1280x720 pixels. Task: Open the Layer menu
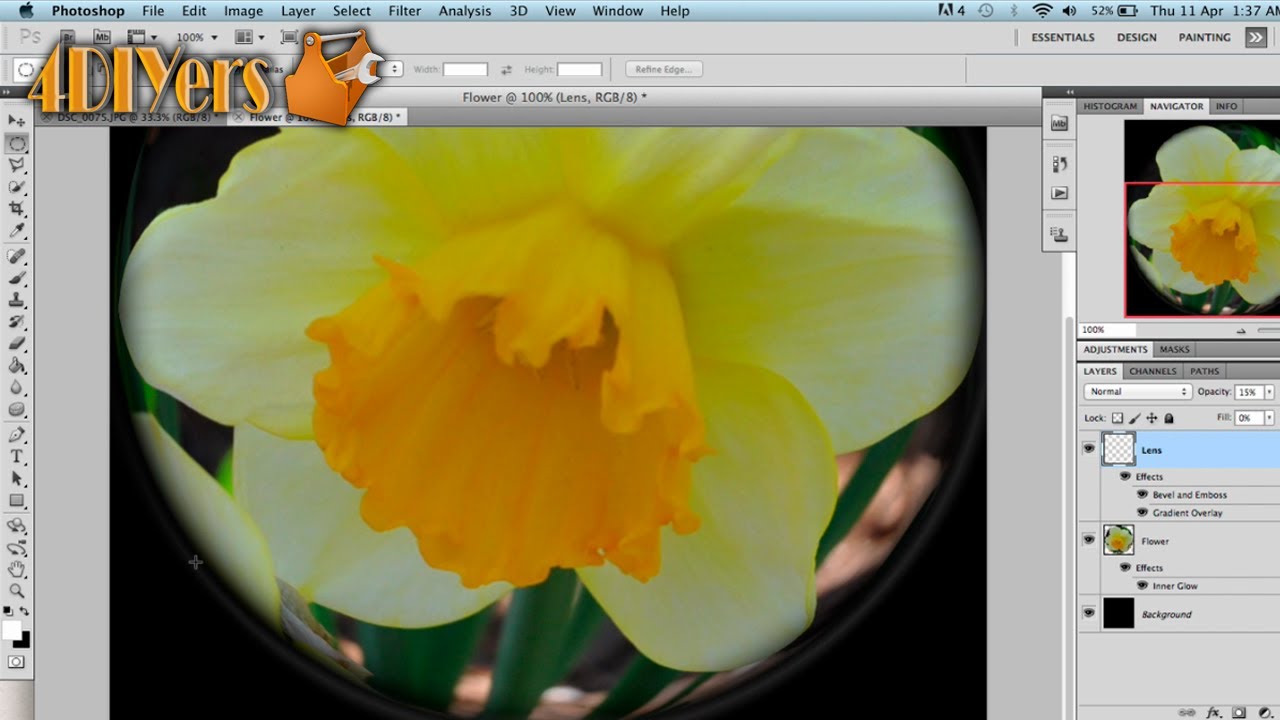[298, 11]
